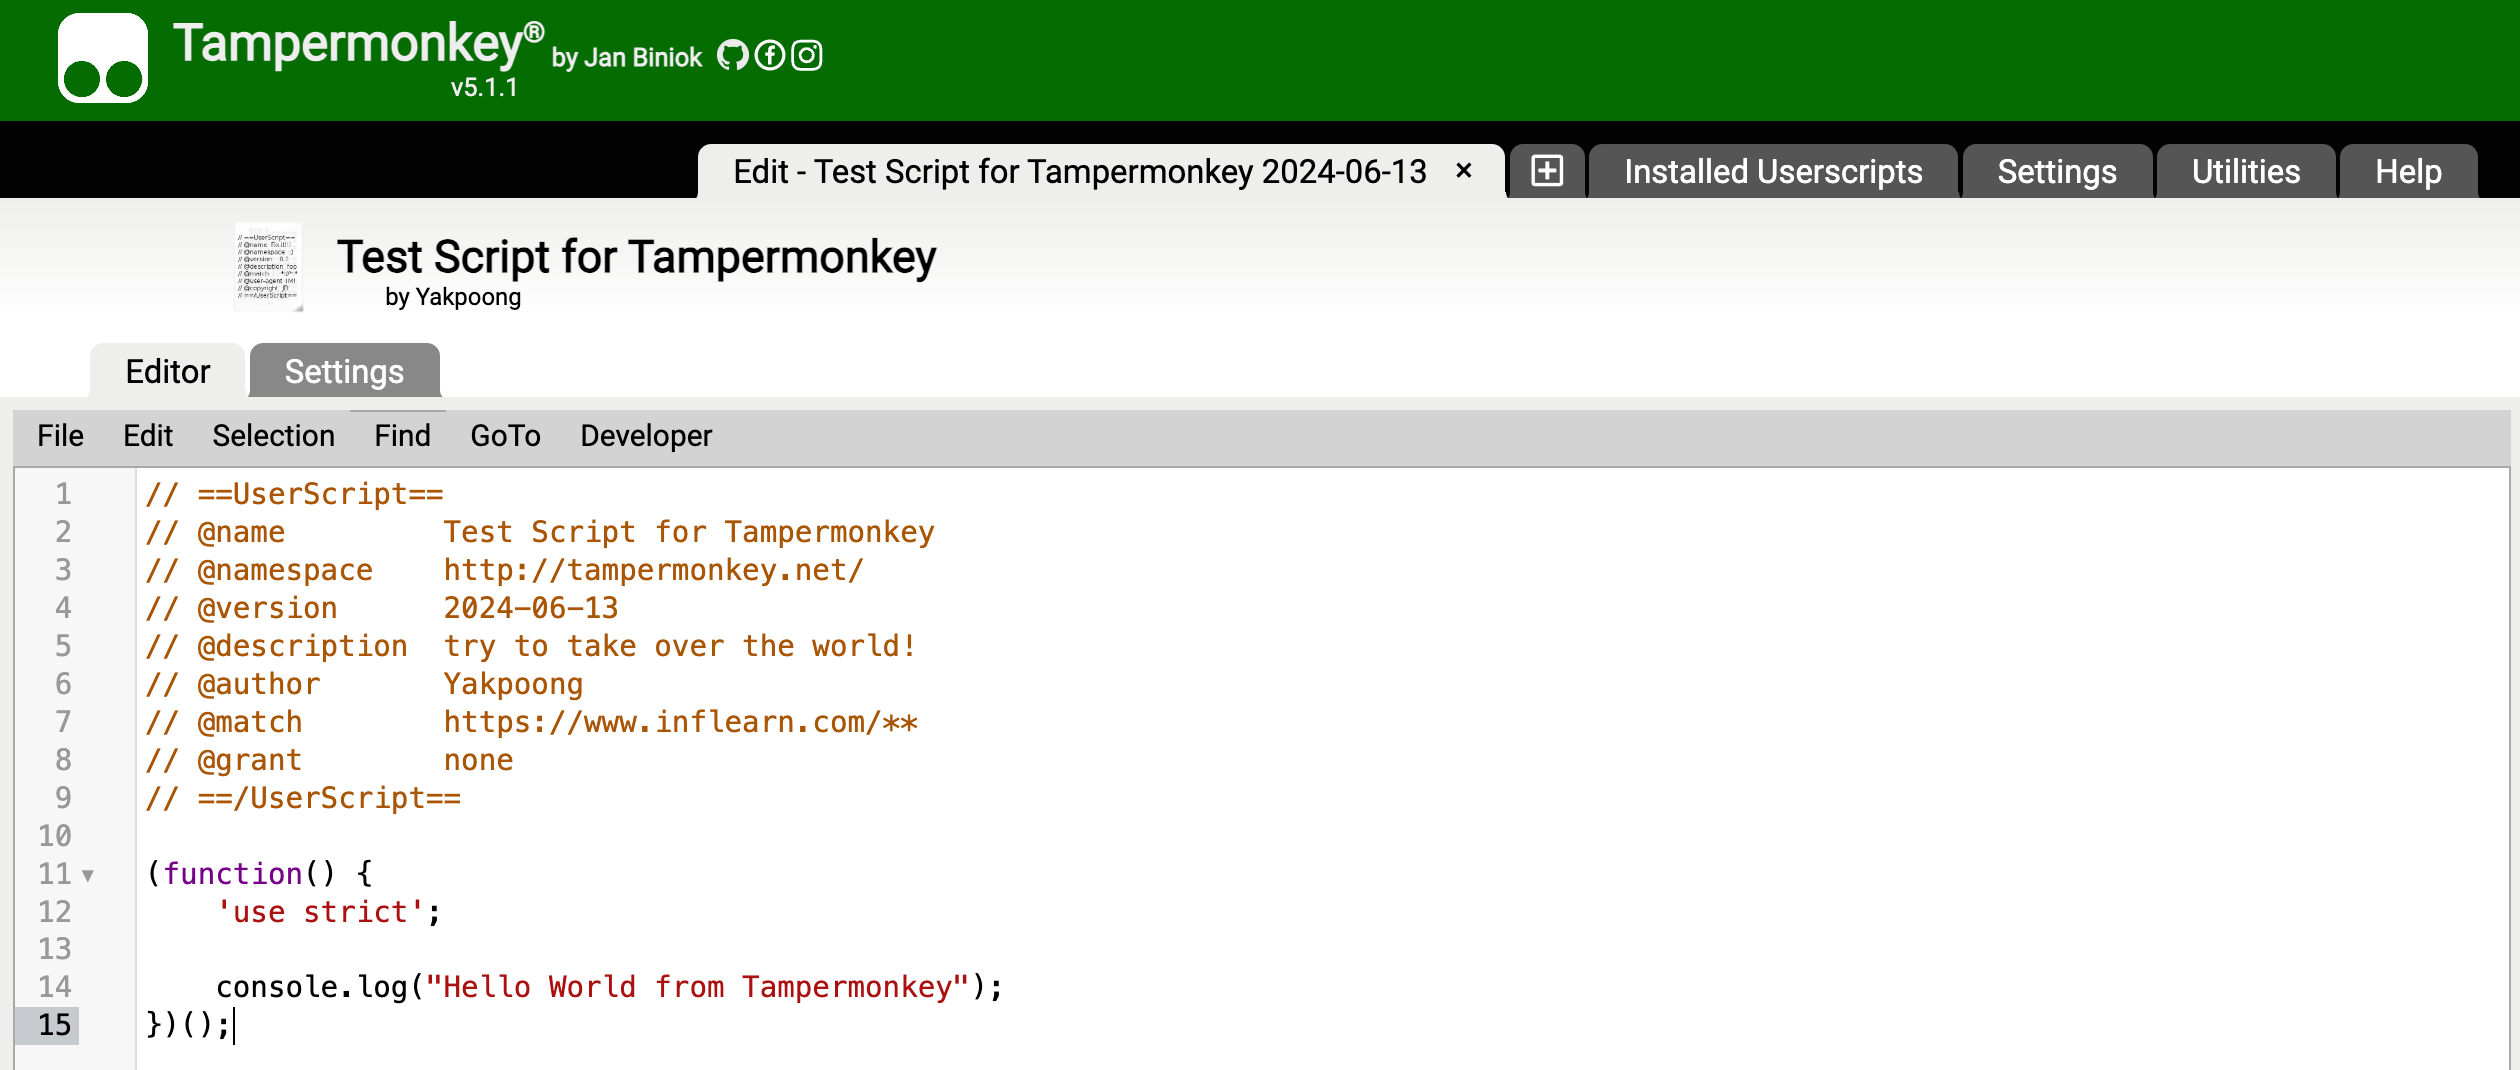
Task: Open the Developer menu
Action: pyautogui.click(x=646, y=436)
